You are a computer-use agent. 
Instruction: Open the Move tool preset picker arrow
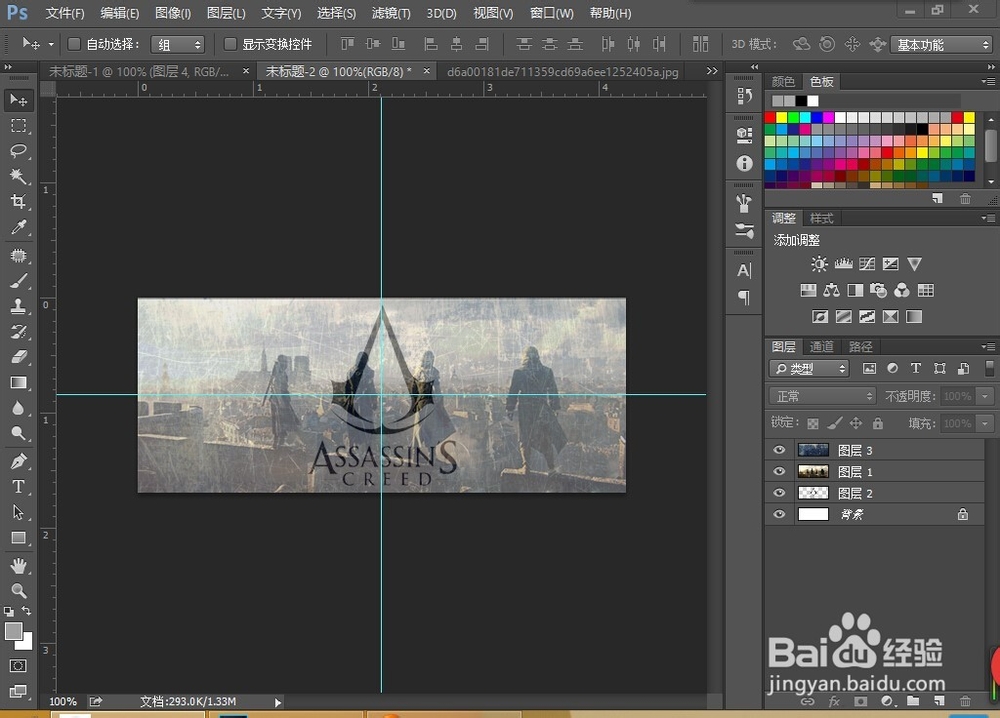pos(51,45)
